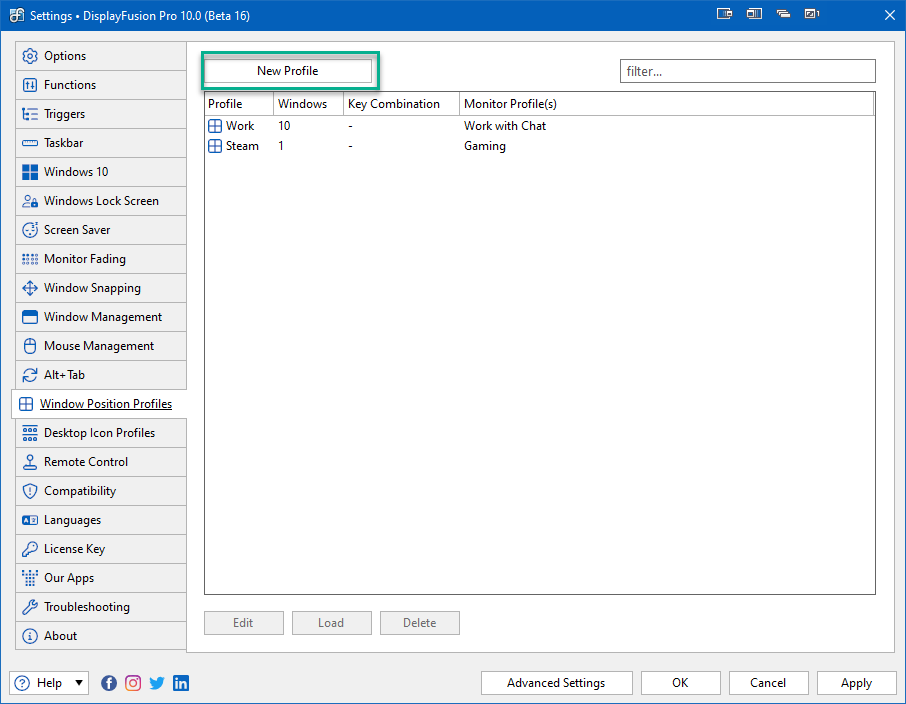The image size is (906, 704).
Task: Click the Edit button
Action: coord(243,623)
